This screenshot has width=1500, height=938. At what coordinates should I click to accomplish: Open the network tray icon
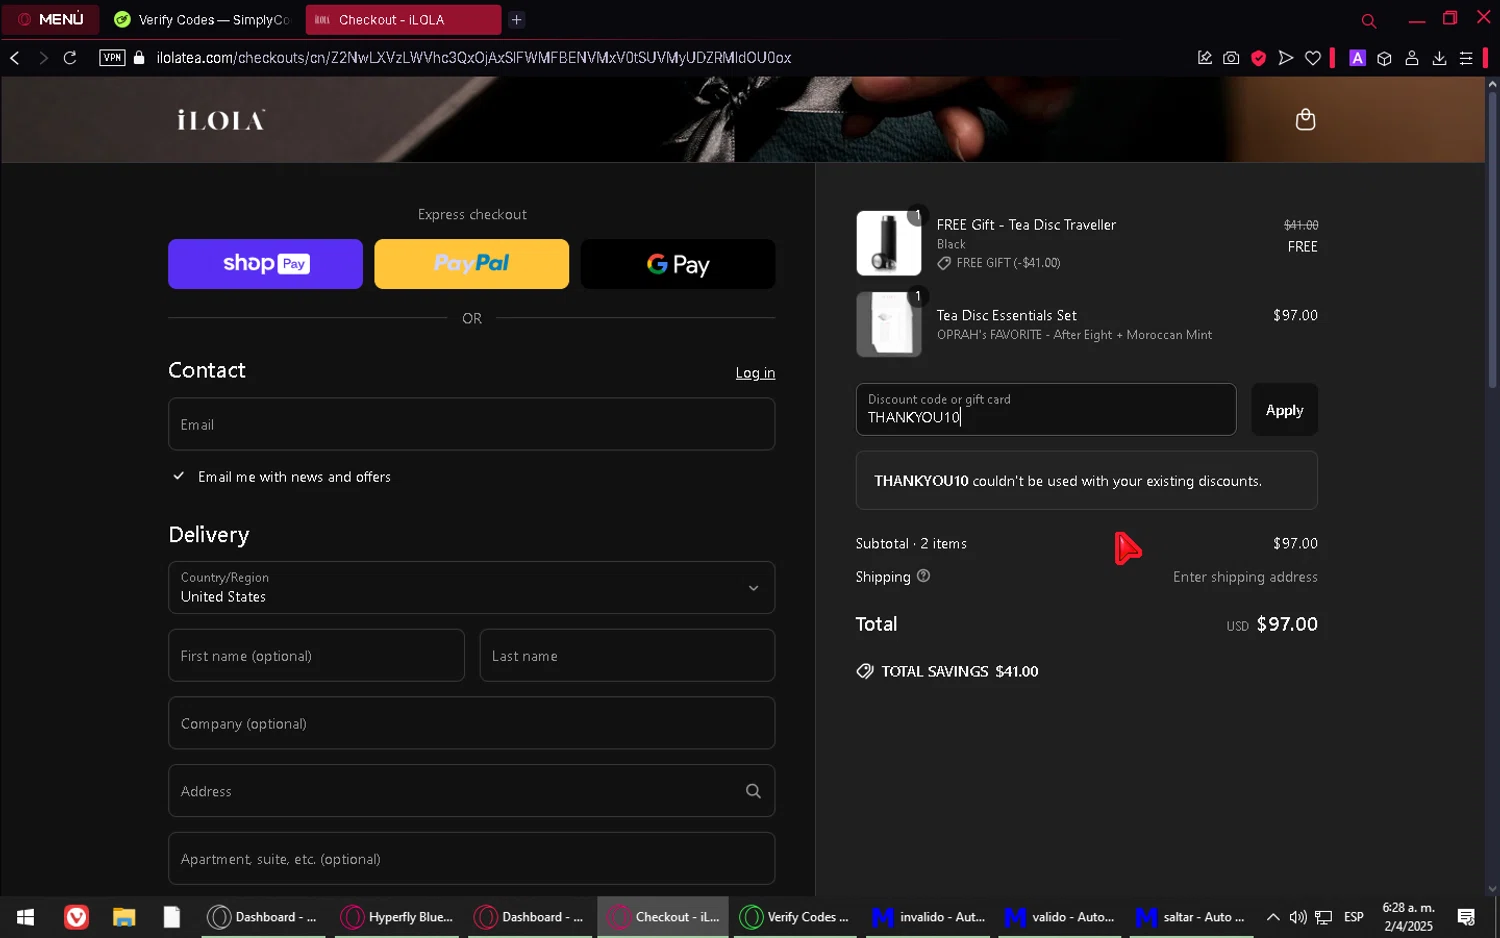click(1323, 917)
